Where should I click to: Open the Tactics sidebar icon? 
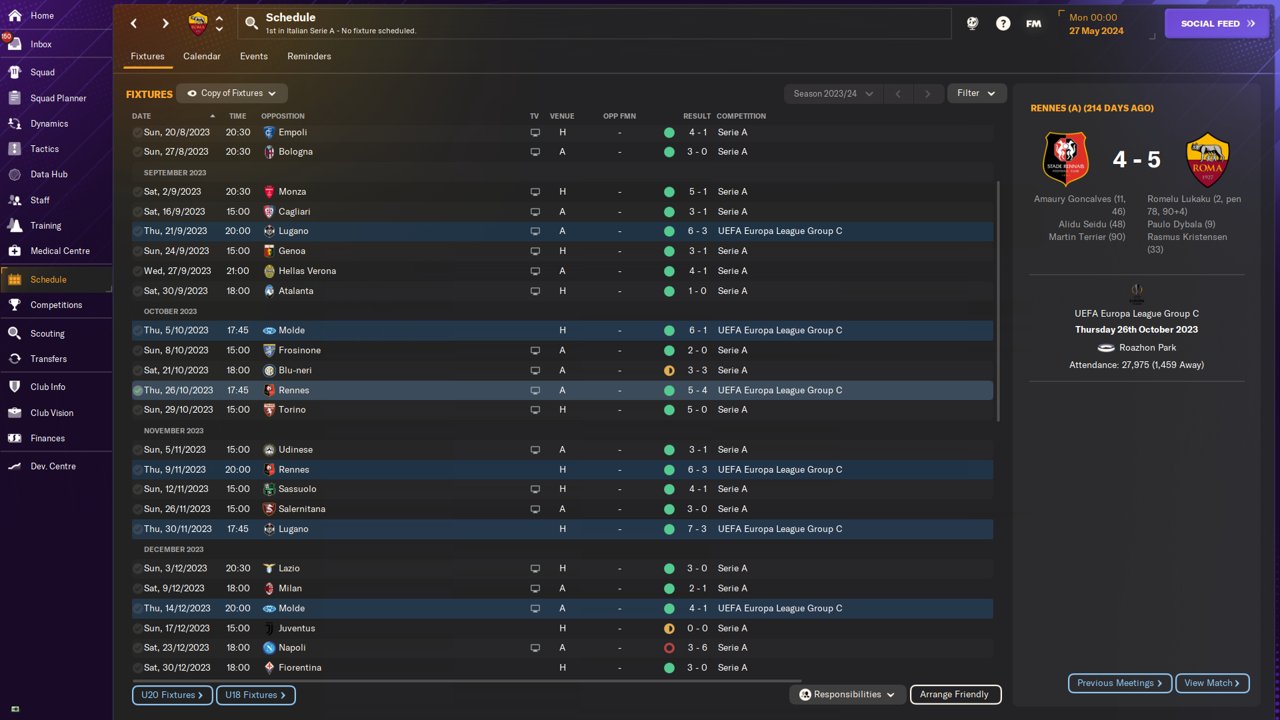14,149
